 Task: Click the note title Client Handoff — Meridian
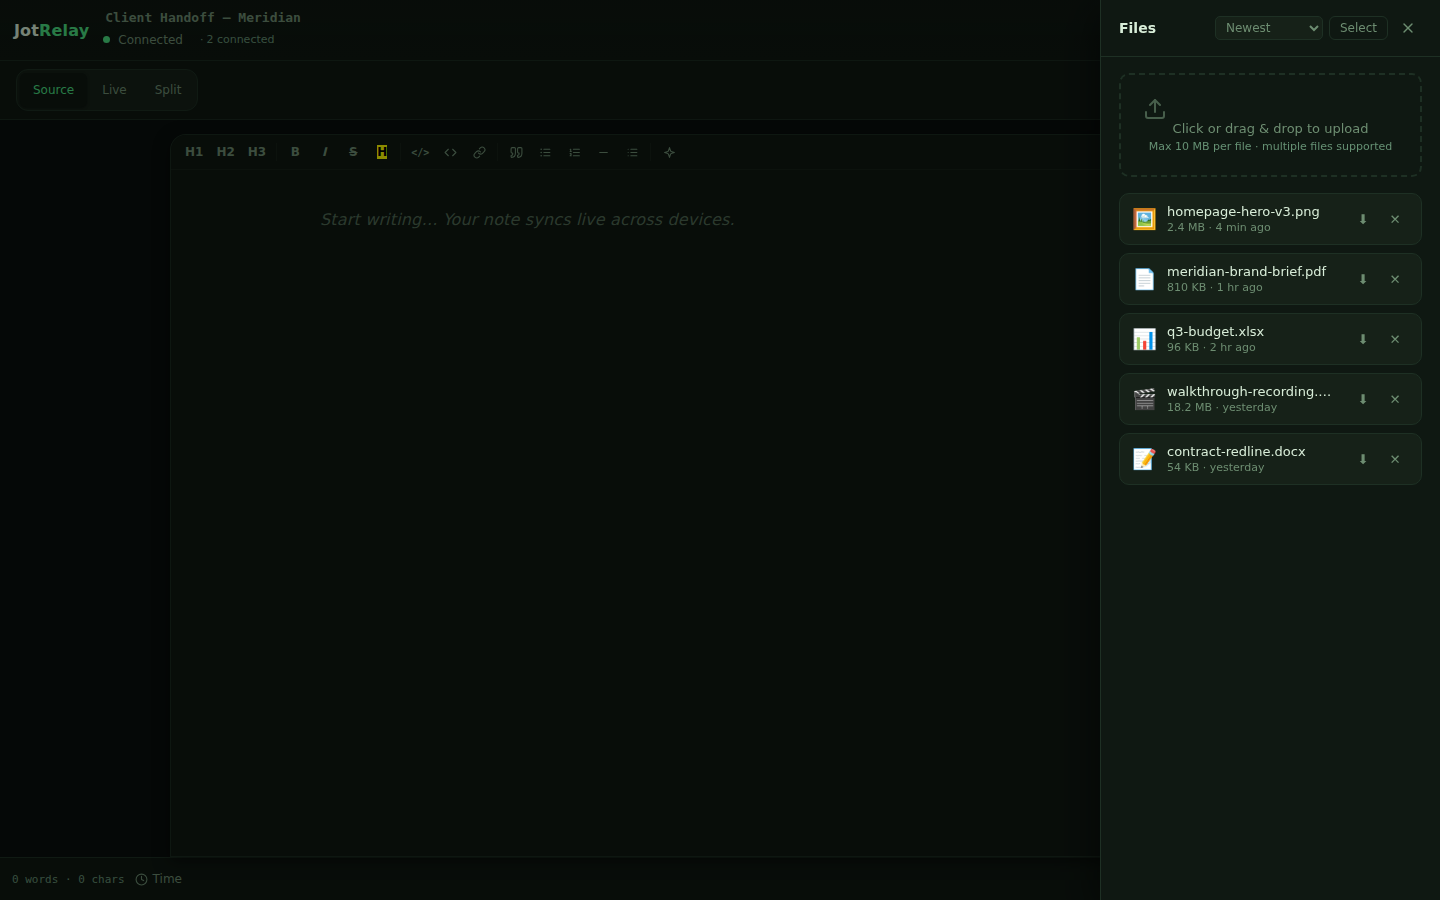pos(203,17)
